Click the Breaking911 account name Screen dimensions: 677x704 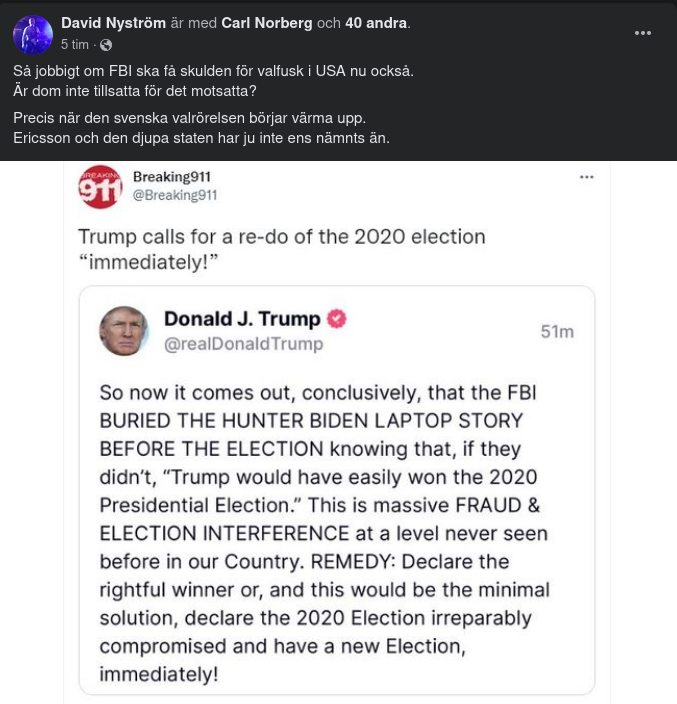(x=172, y=177)
